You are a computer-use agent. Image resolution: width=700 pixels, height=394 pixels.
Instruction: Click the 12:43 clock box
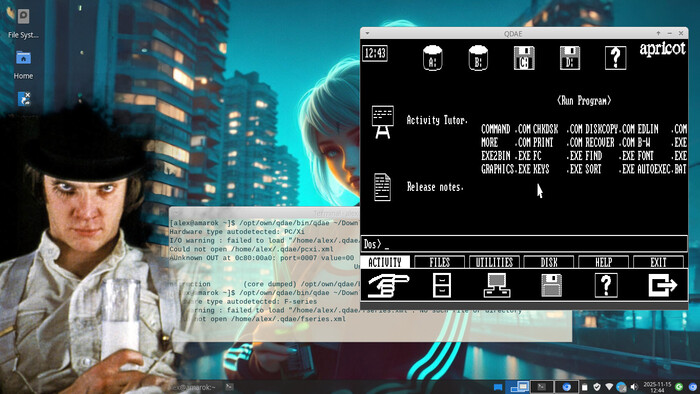click(375, 54)
